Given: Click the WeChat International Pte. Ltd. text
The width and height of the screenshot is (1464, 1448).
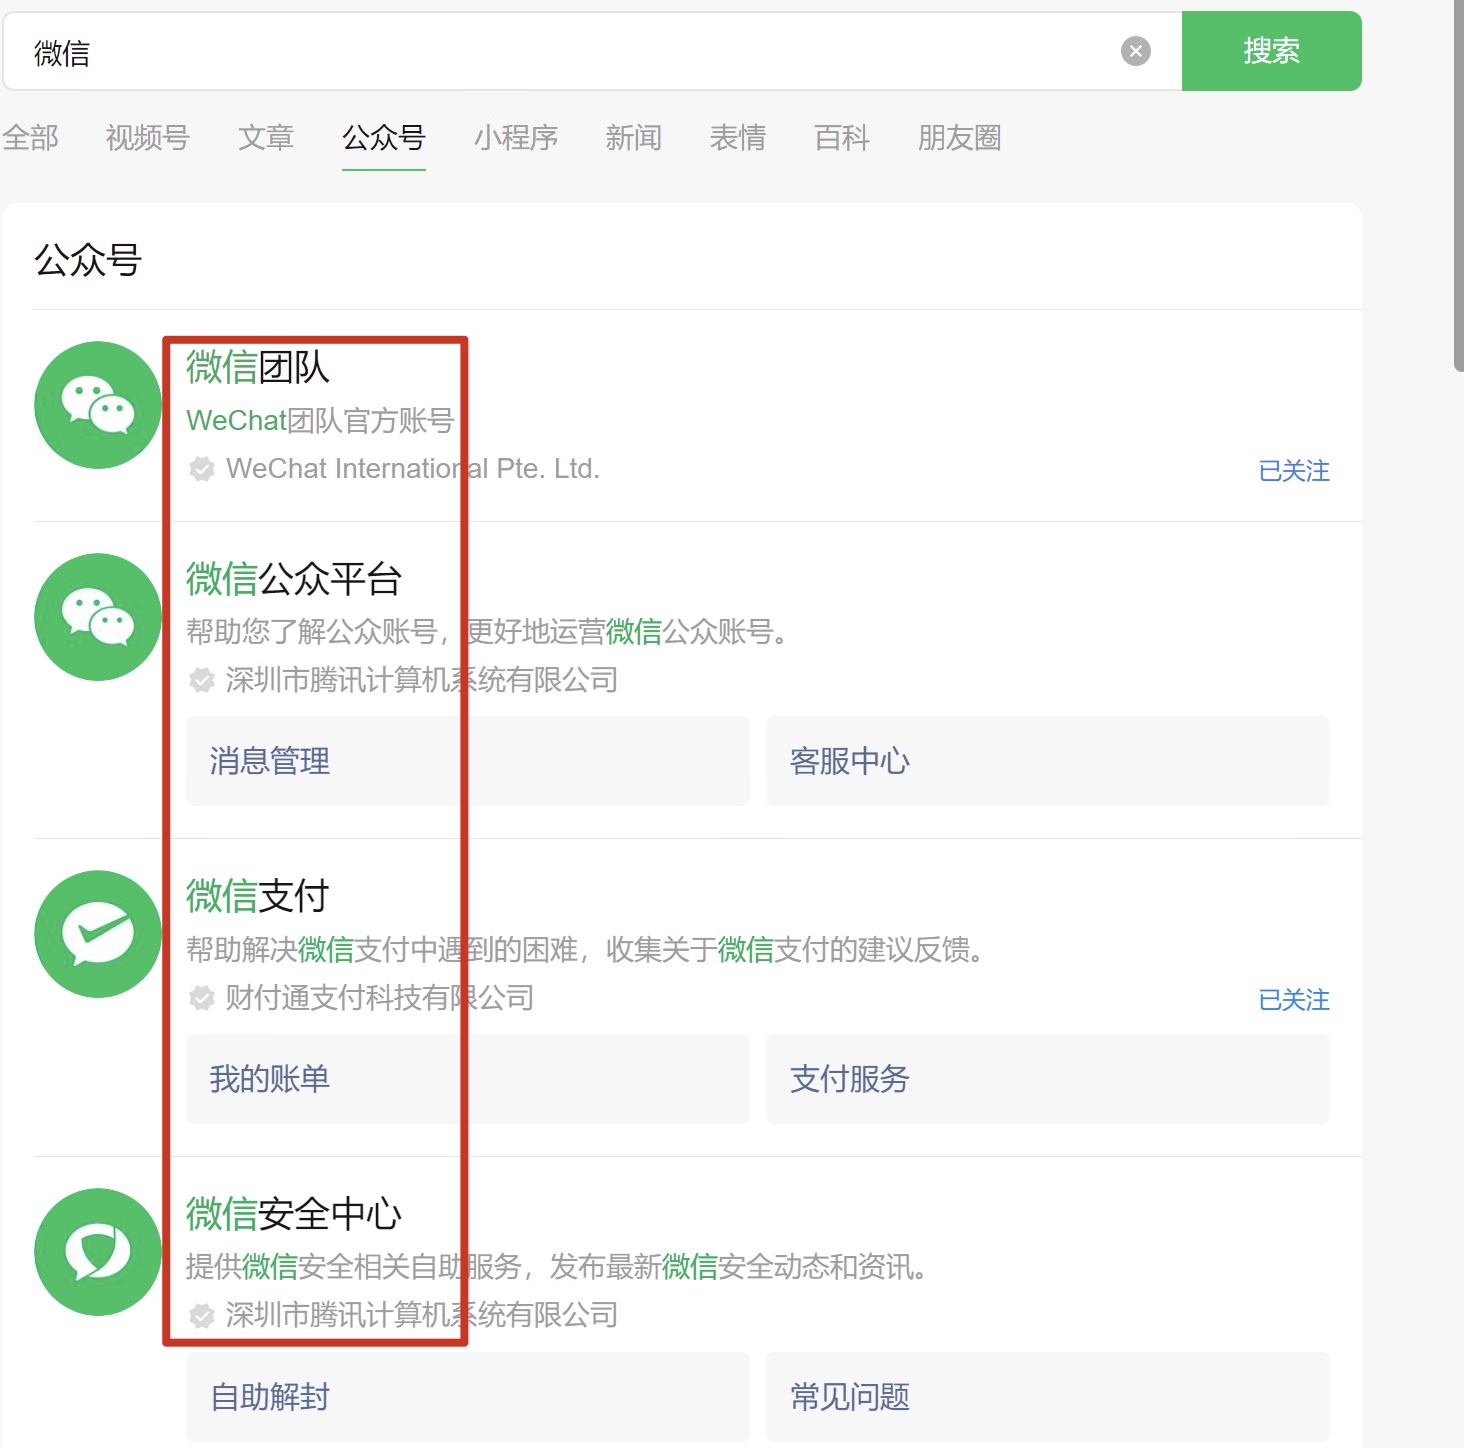Looking at the screenshot, I should point(413,469).
